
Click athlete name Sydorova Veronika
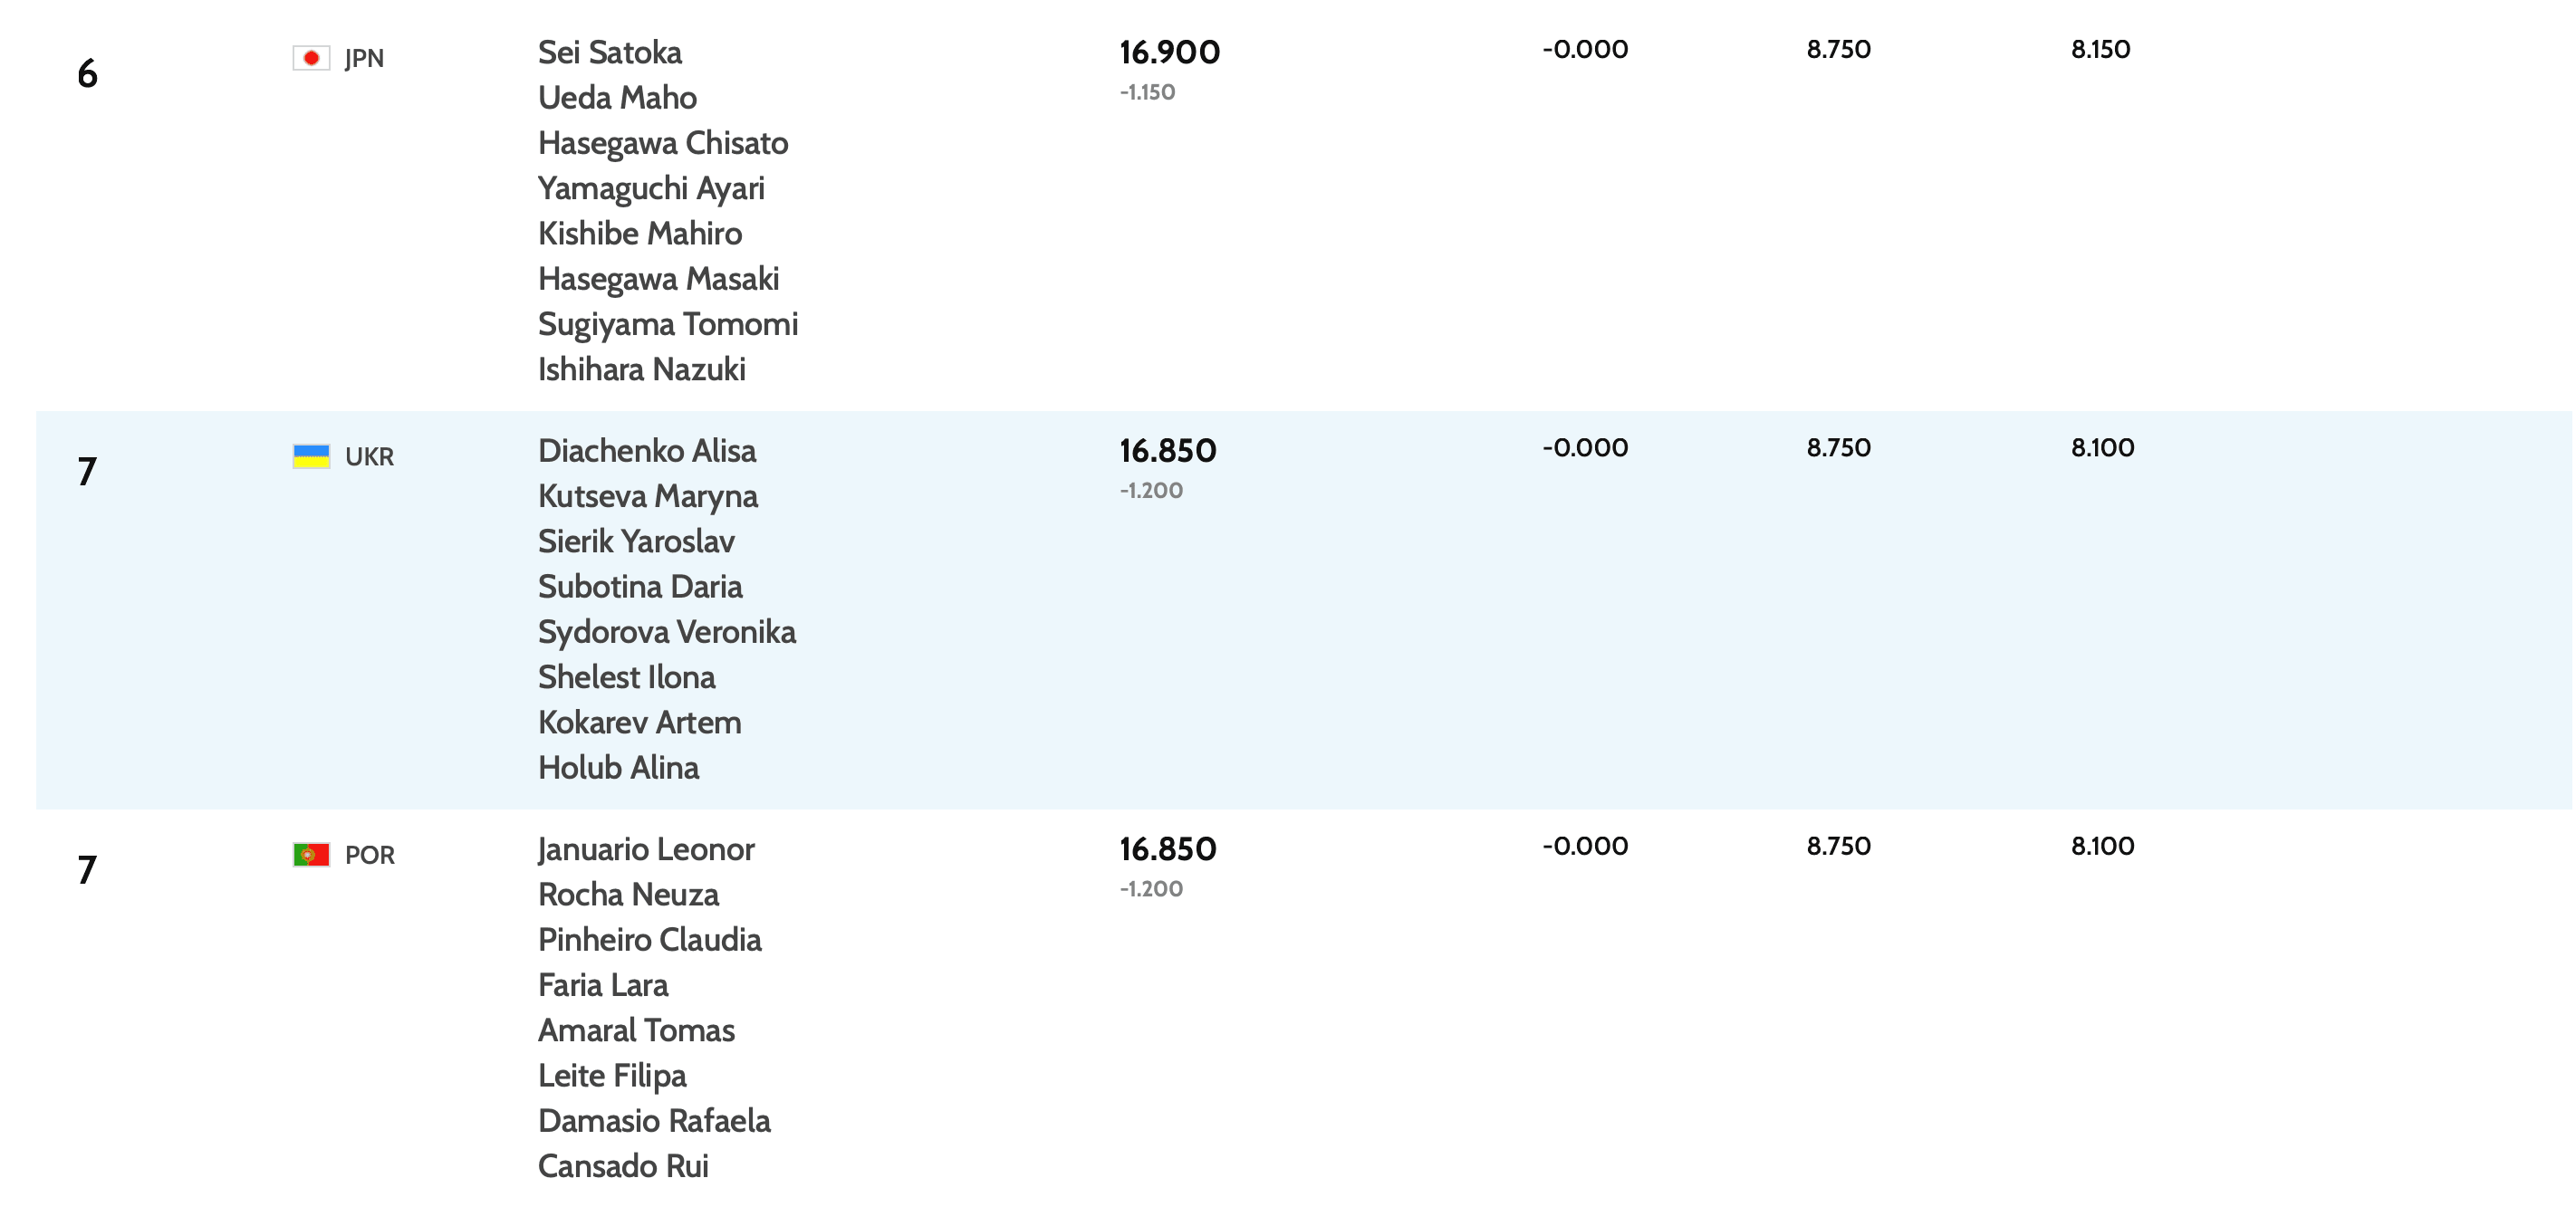point(666,632)
